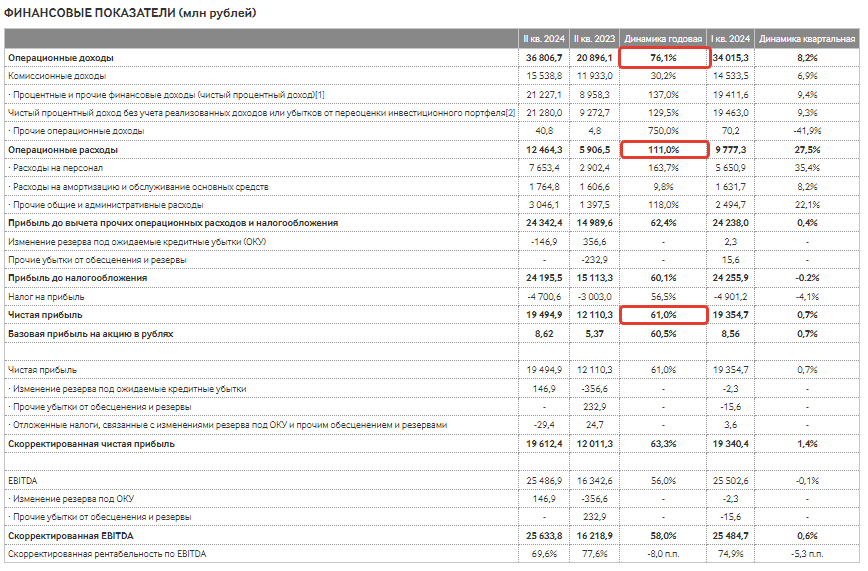Select the 30,2% yearly dynamics cell

[x=663, y=76]
